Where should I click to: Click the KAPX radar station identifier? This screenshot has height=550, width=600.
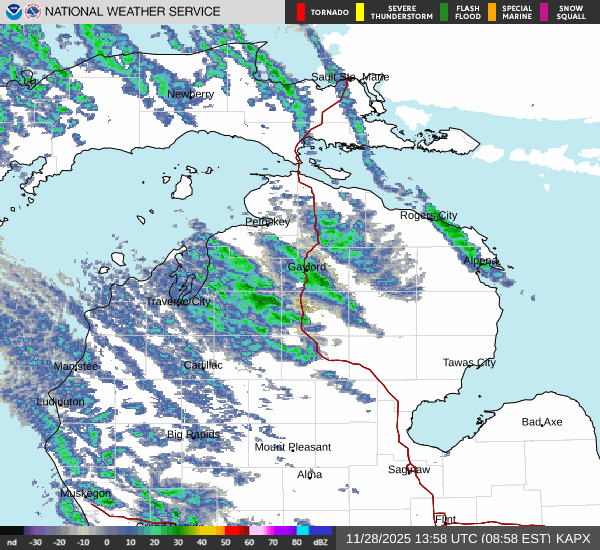point(574,538)
